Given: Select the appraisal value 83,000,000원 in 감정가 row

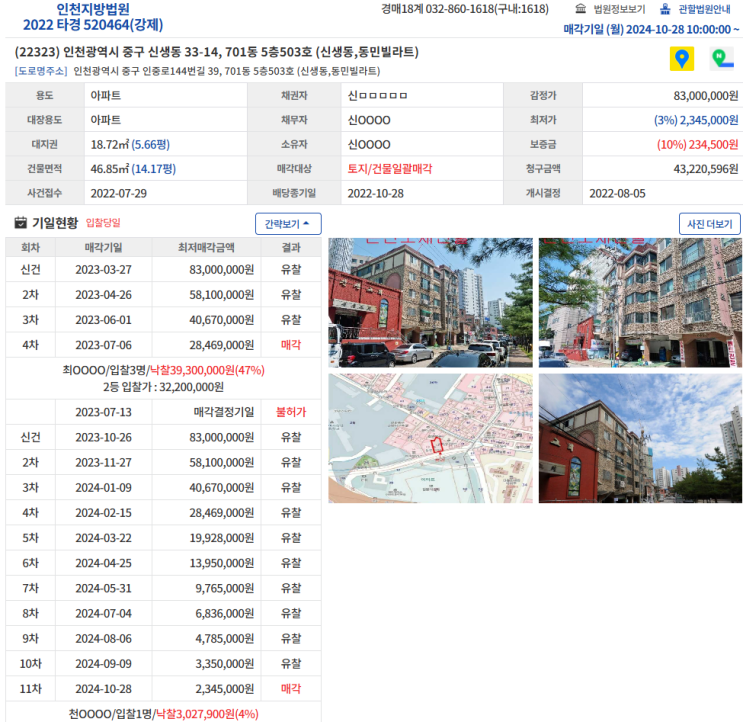Looking at the screenshot, I should click(706, 96).
